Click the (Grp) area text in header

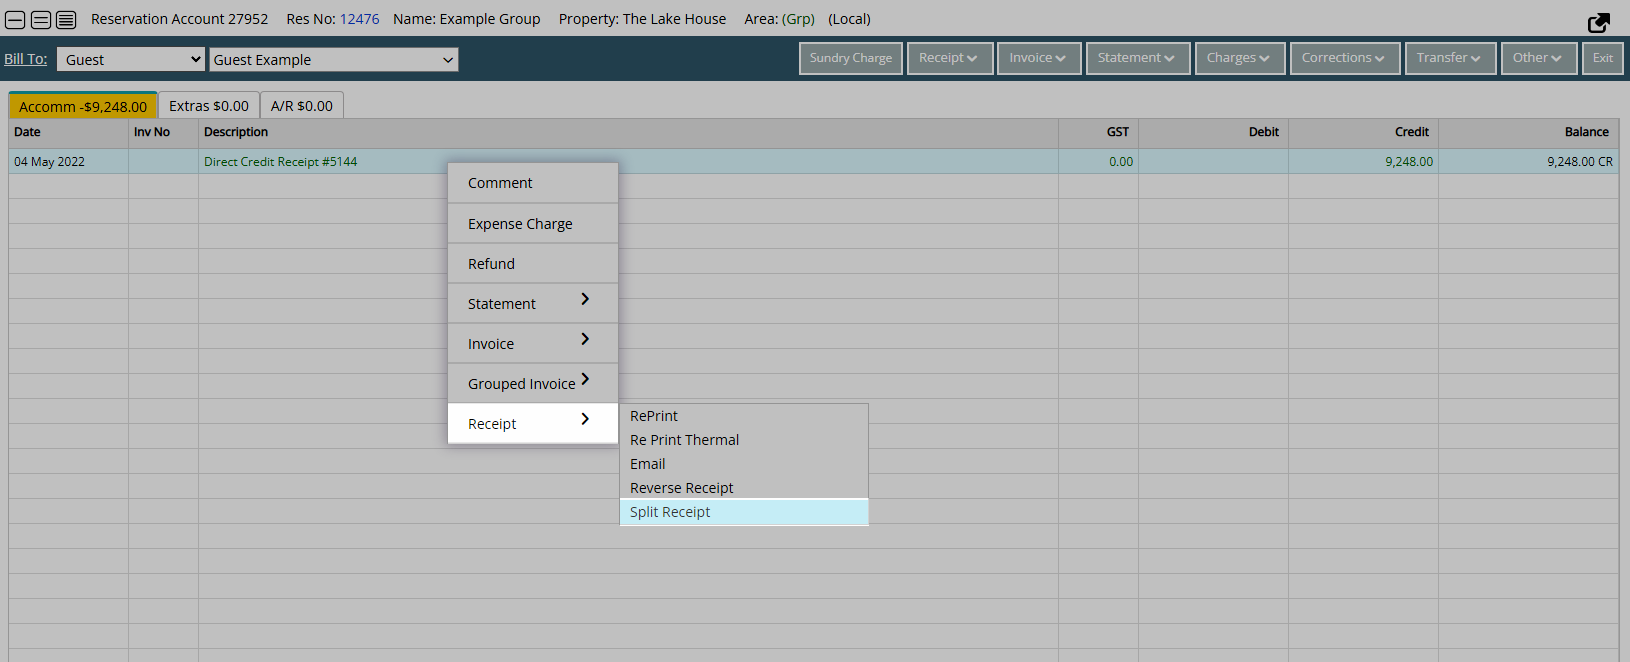point(798,19)
